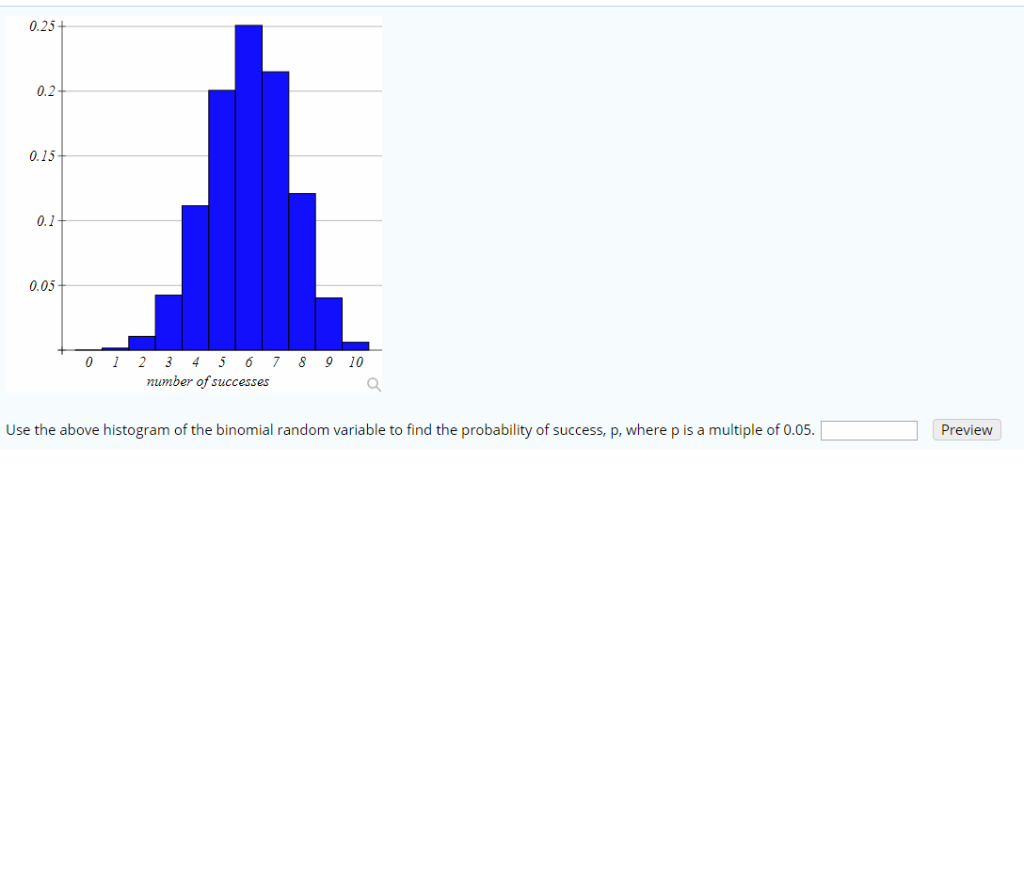Select the x-axis label '0'

click(88, 362)
